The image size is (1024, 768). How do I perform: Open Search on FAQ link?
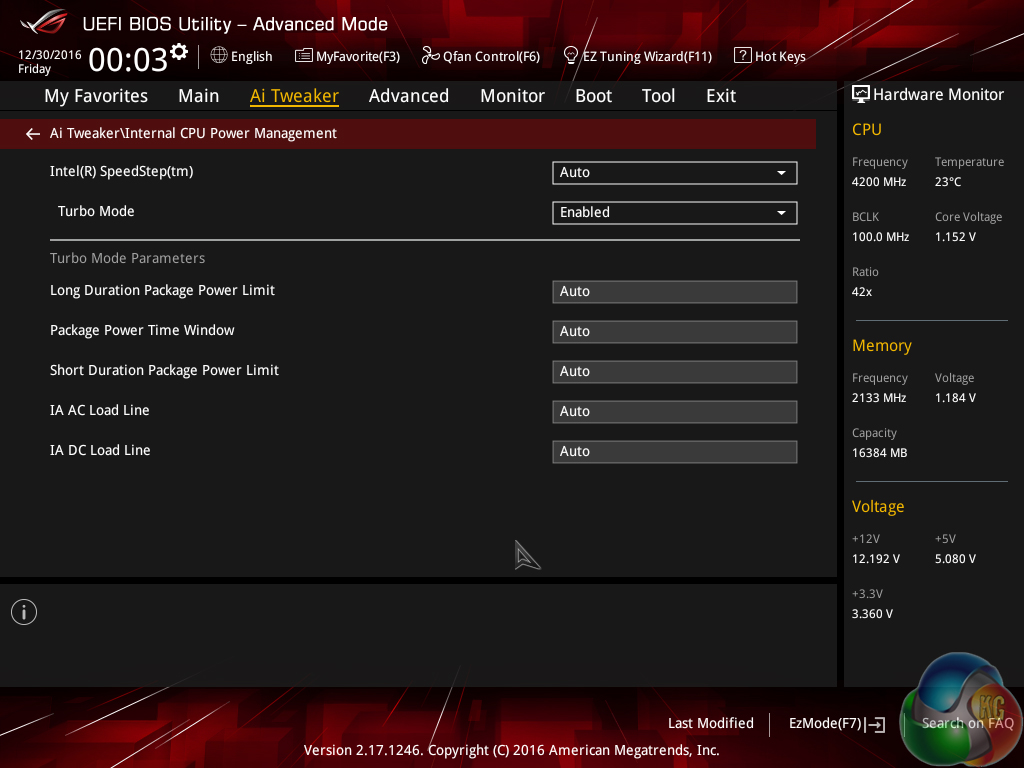coord(967,724)
